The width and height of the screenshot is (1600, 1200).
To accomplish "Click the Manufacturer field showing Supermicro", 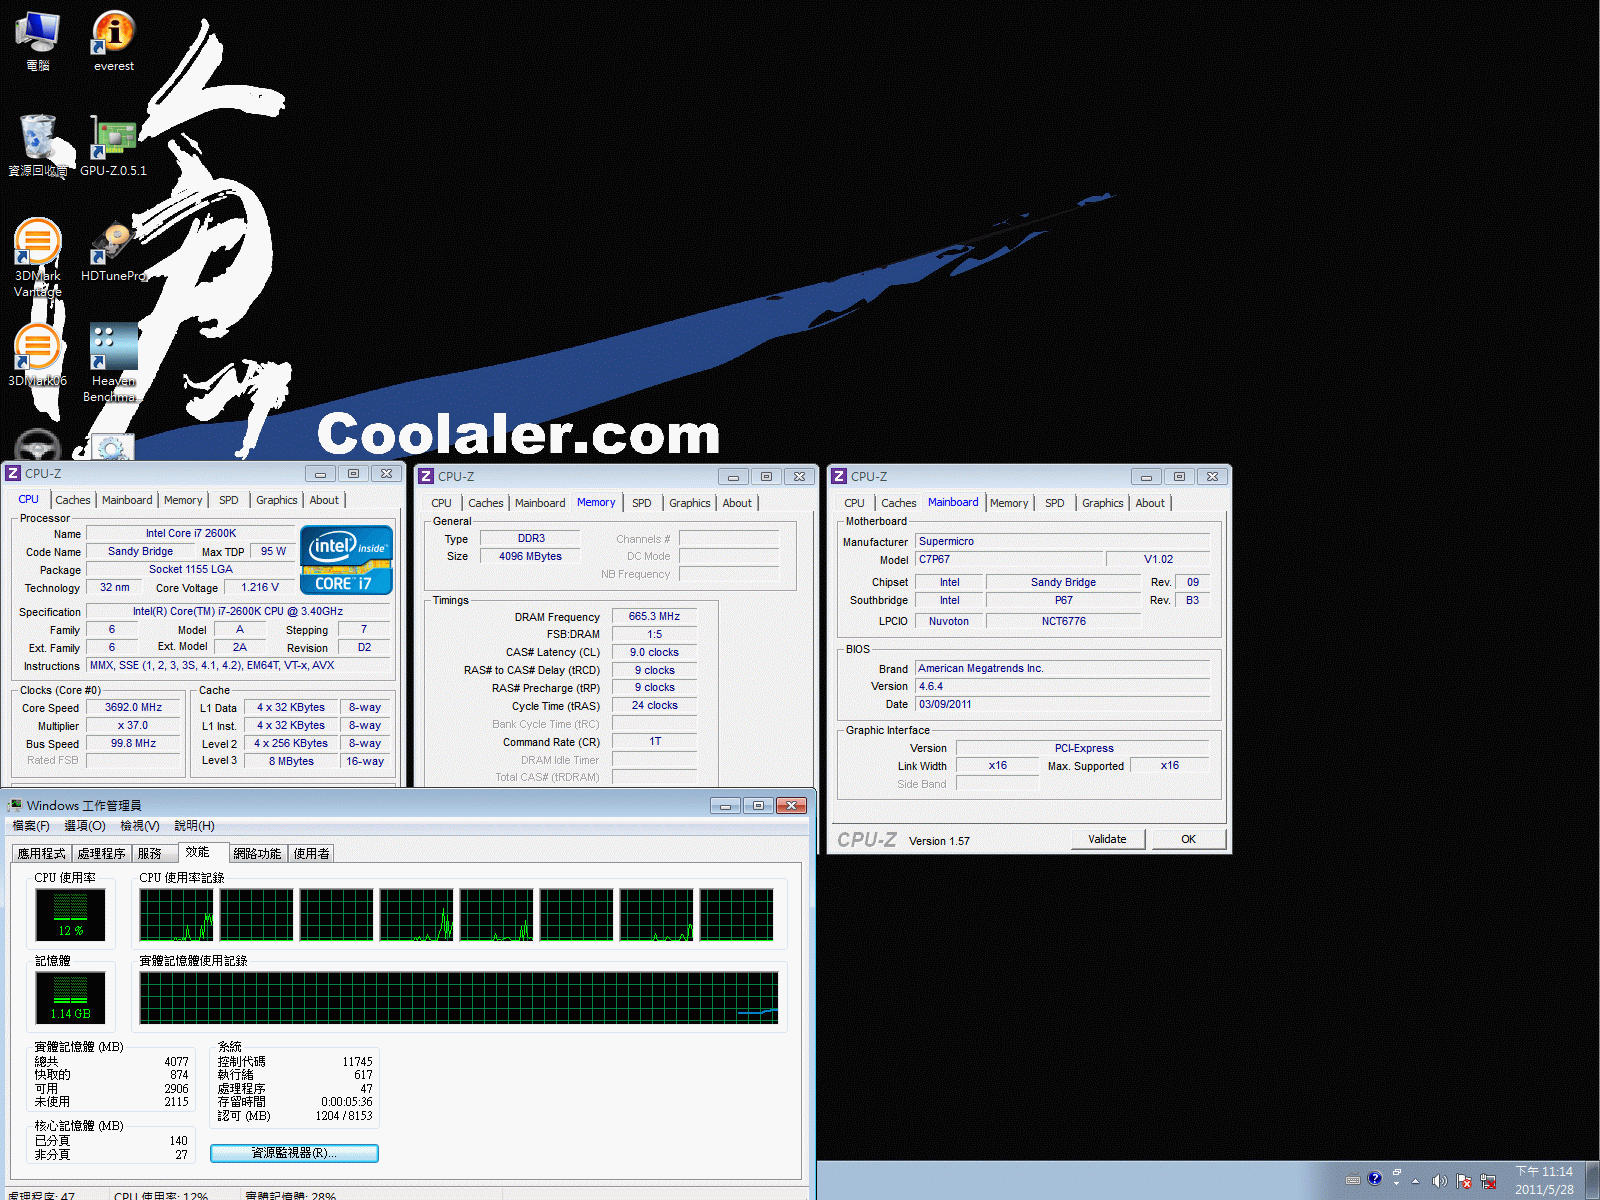I will pyautogui.click(x=1062, y=541).
